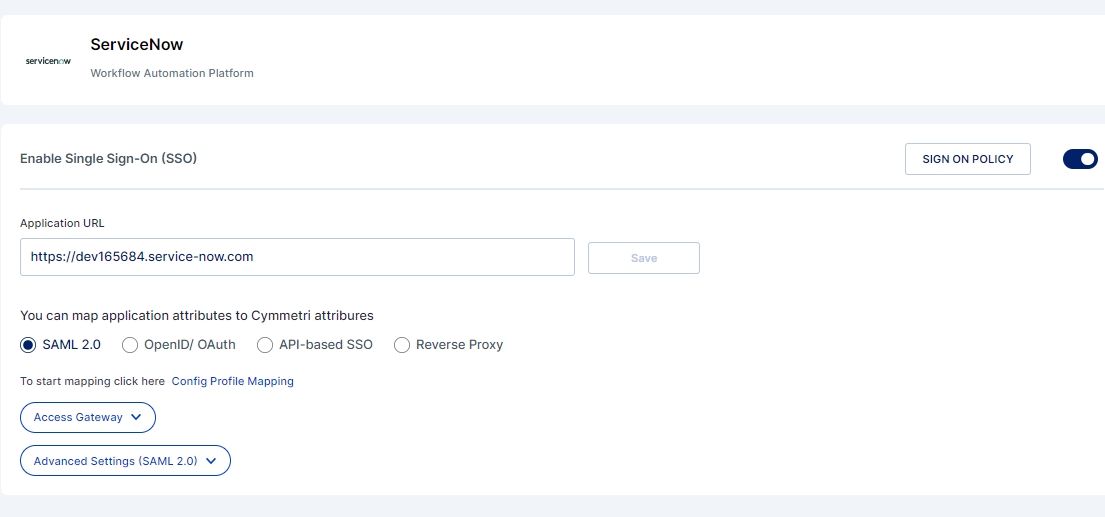Viewport: 1105px width, 517px height.
Task: Pick the Reverse Proxy radio button
Action: click(402, 345)
